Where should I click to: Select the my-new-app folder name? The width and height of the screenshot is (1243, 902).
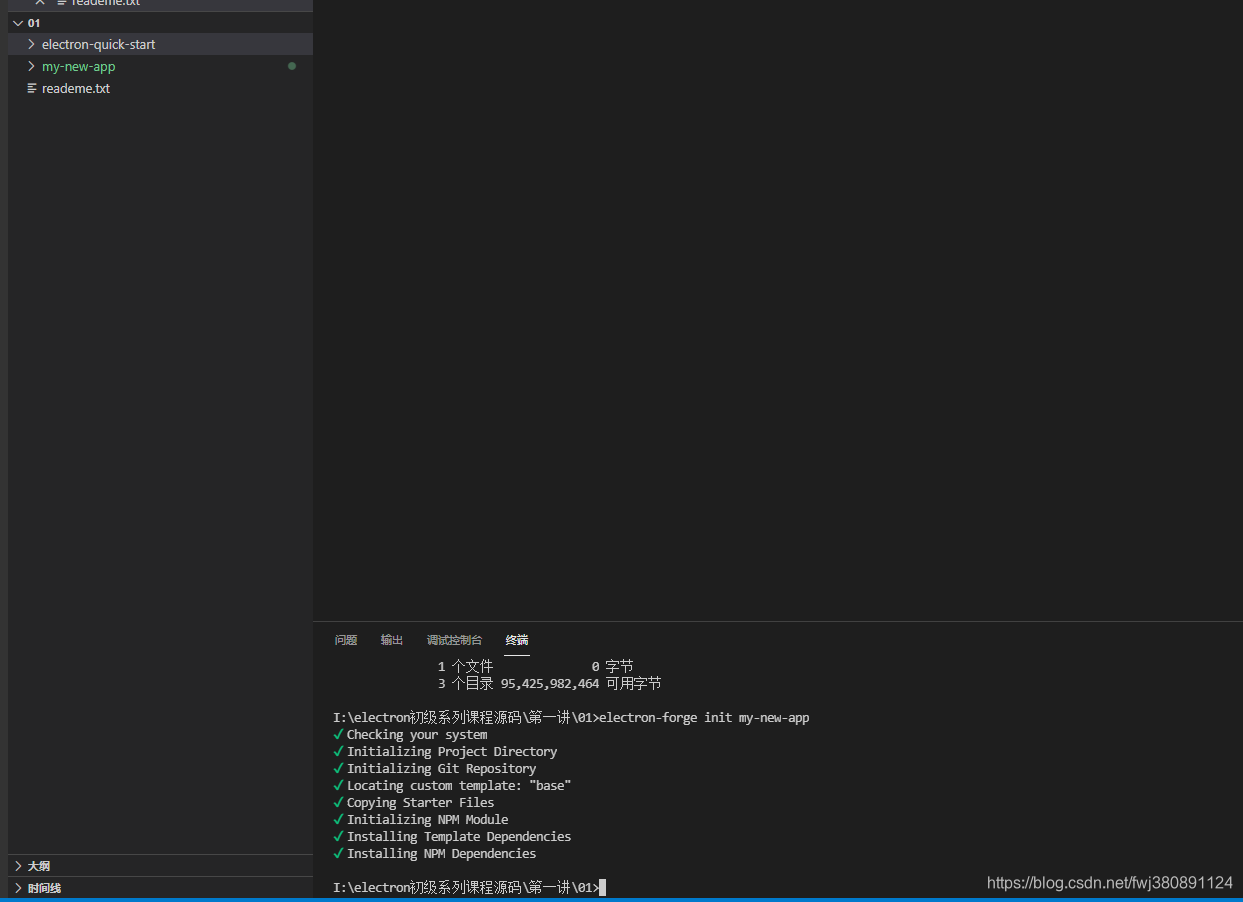[x=79, y=66]
